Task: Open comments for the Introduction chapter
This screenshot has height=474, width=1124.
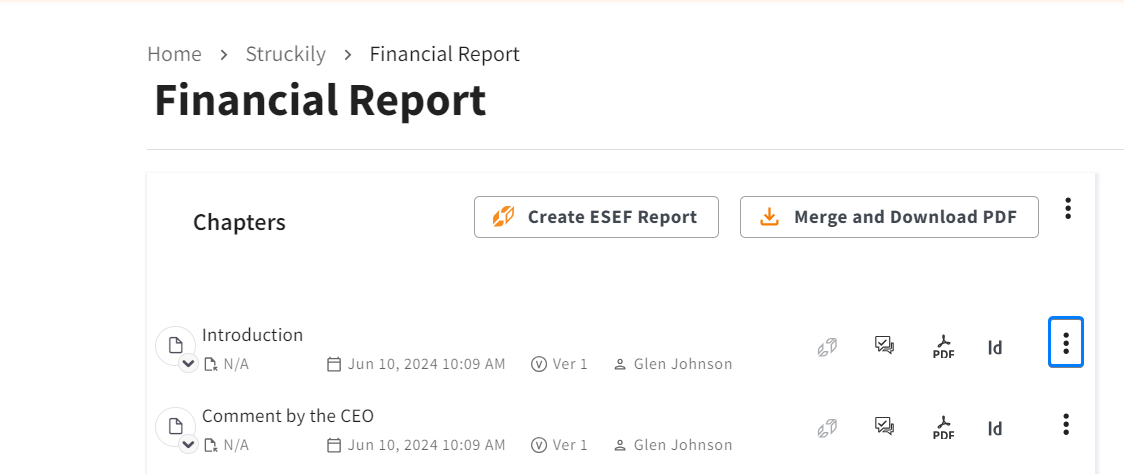Action: pos(884,346)
